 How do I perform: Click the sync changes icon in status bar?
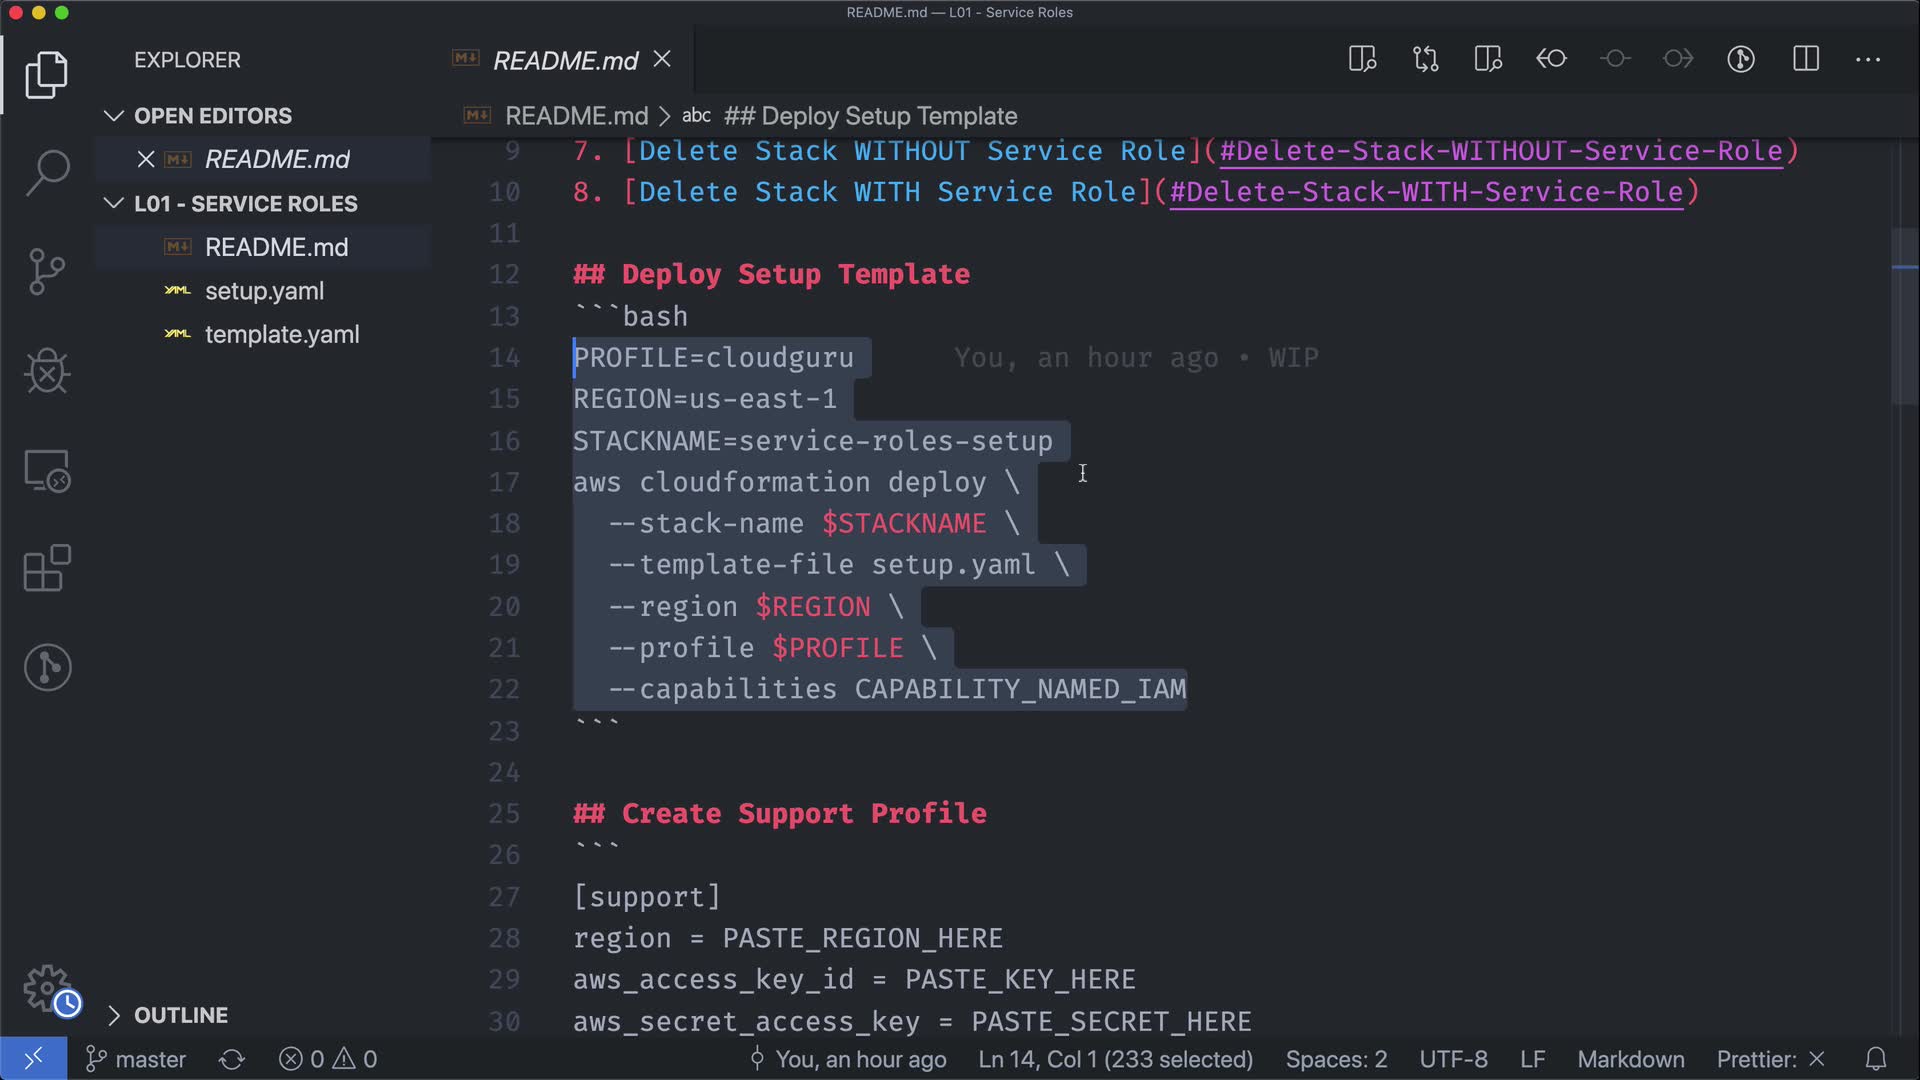tap(232, 1059)
